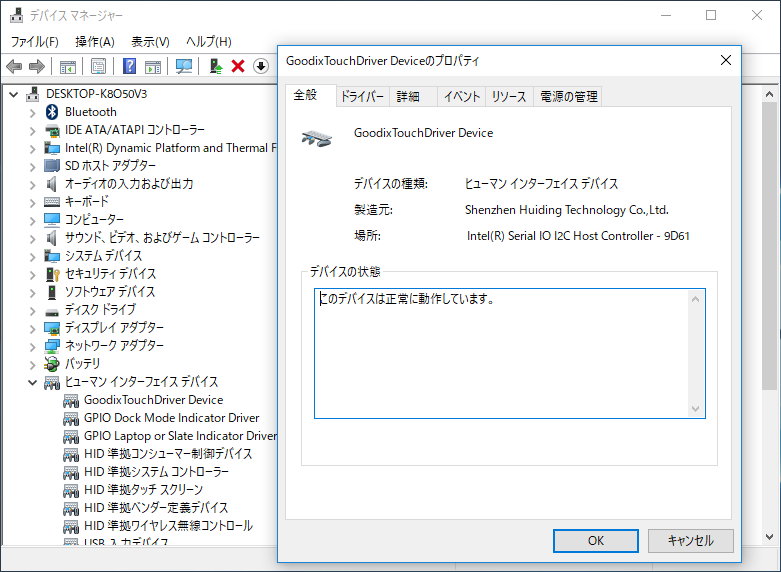Click the ディスプレイ アダプター icon
The width and height of the screenshot is (781, 572).
pyautogui.click(x=52, y=327)
